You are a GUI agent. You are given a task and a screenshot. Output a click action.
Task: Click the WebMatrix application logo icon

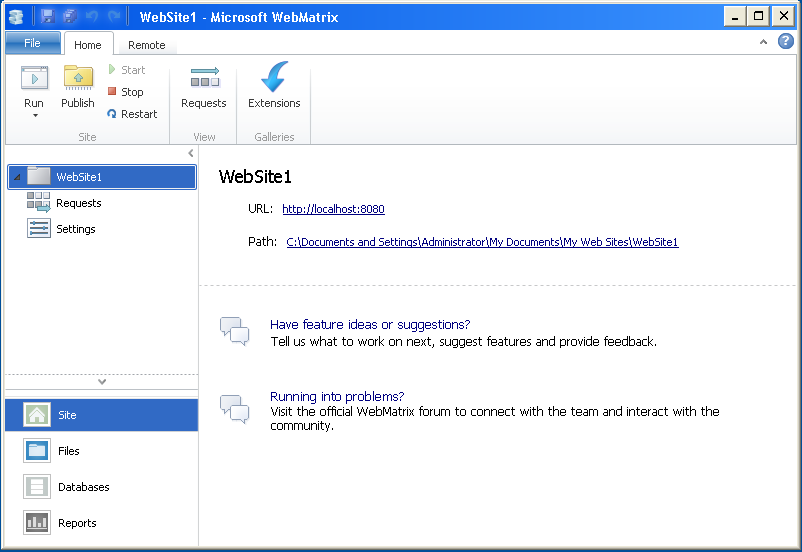tap(16, 17)
